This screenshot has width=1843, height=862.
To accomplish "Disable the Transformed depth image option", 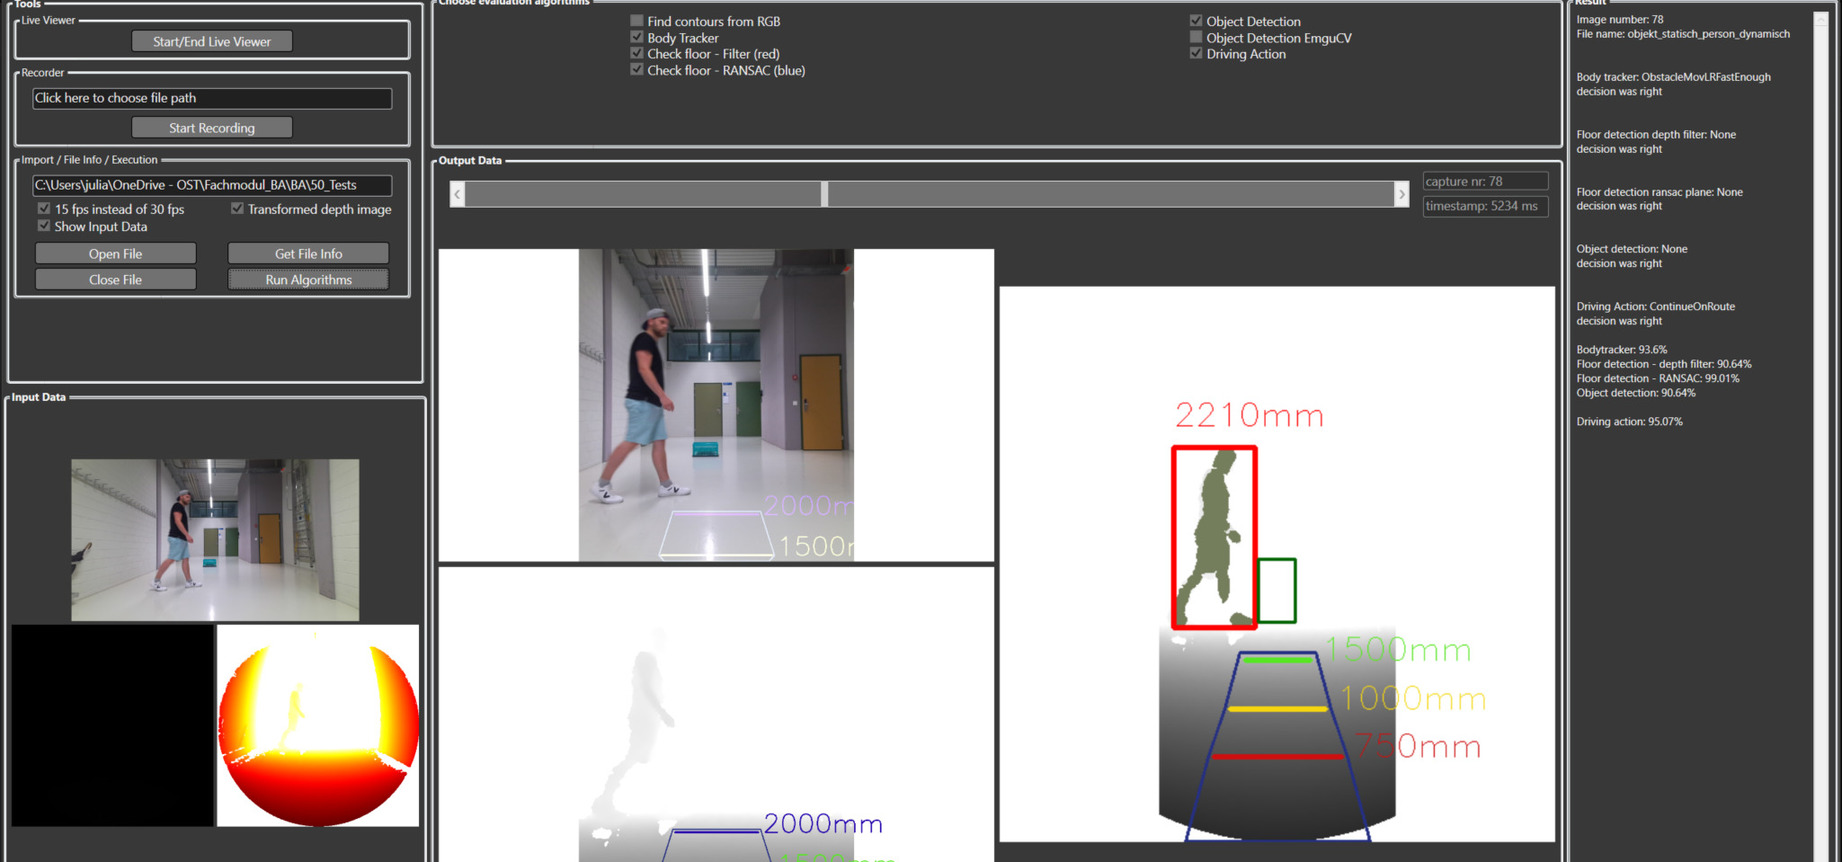I will point(237,209).
